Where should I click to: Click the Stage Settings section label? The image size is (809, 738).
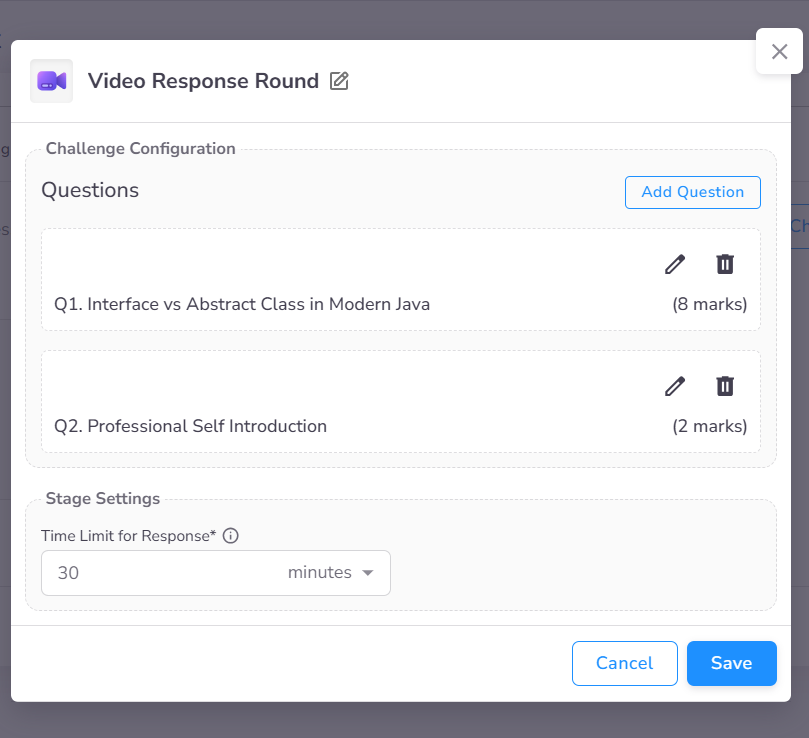pos(102,498)
